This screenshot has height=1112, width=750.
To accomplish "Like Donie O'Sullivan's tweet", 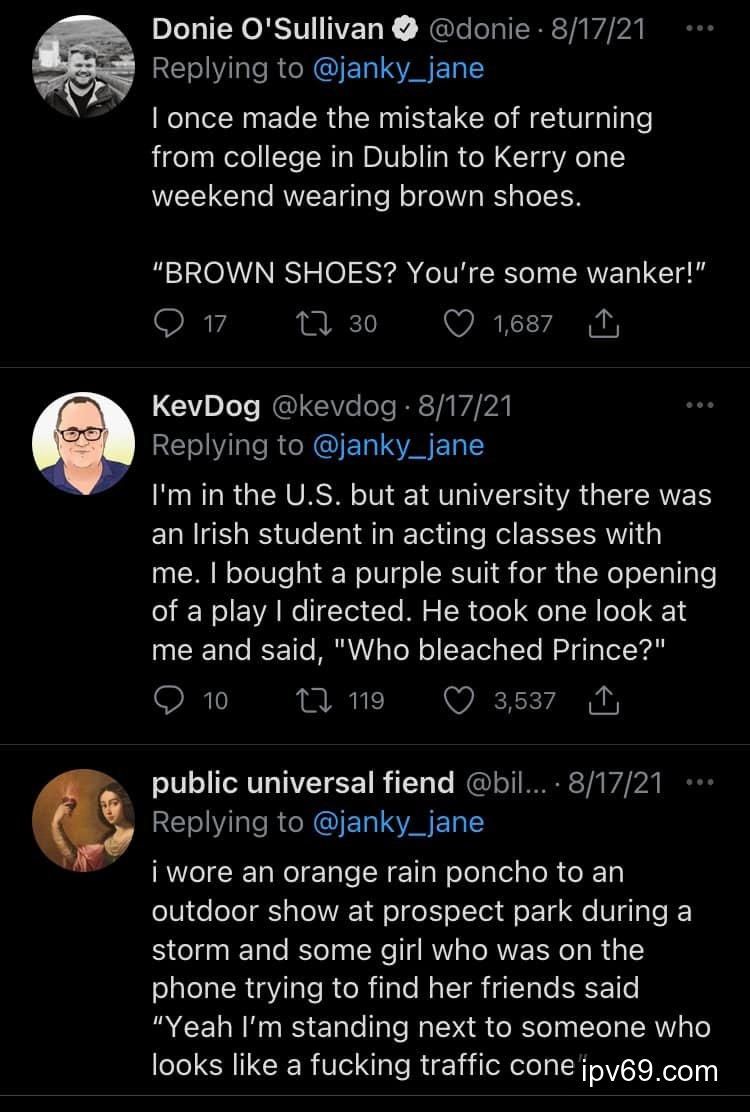I will click(459, 324).
